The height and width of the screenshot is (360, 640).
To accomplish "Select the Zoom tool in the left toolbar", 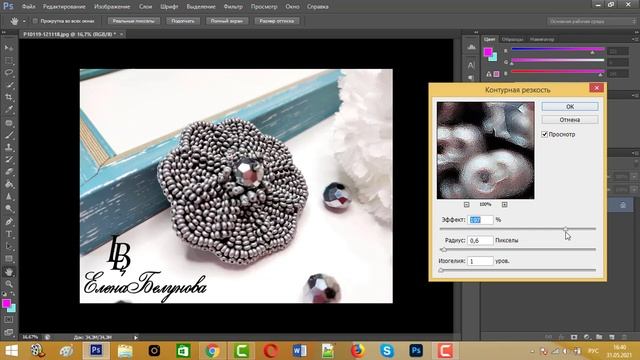I will pos(9,284).
